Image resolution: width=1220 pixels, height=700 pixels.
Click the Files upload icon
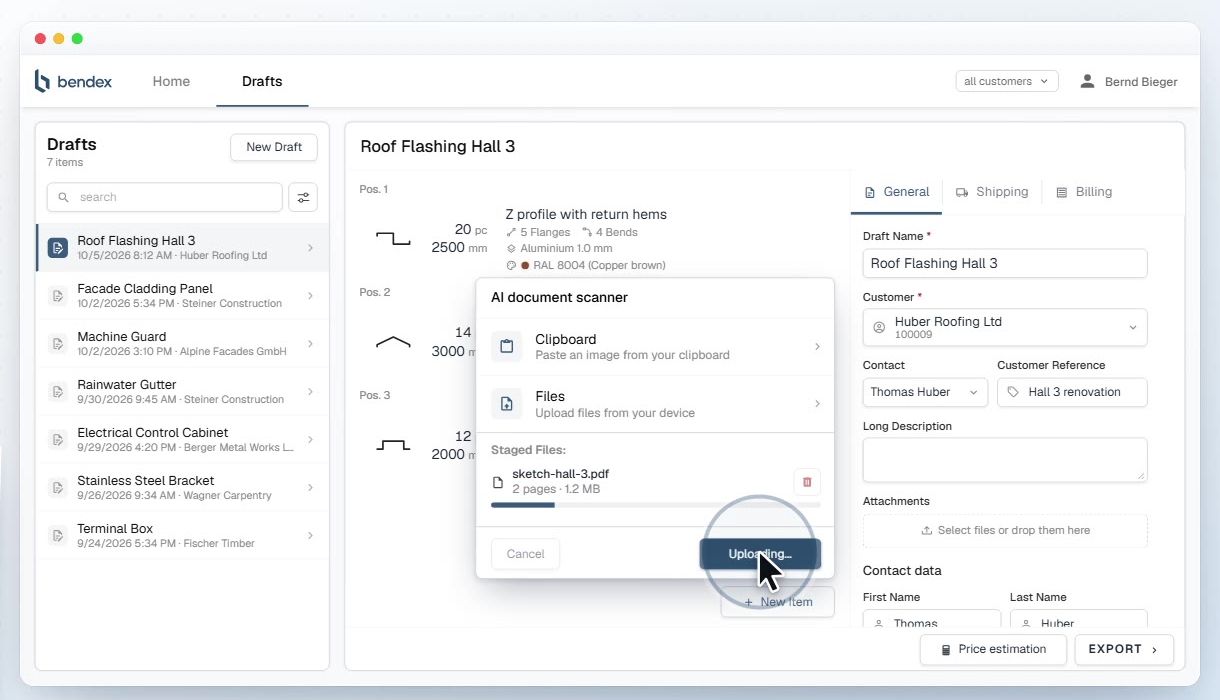point(506,404)
